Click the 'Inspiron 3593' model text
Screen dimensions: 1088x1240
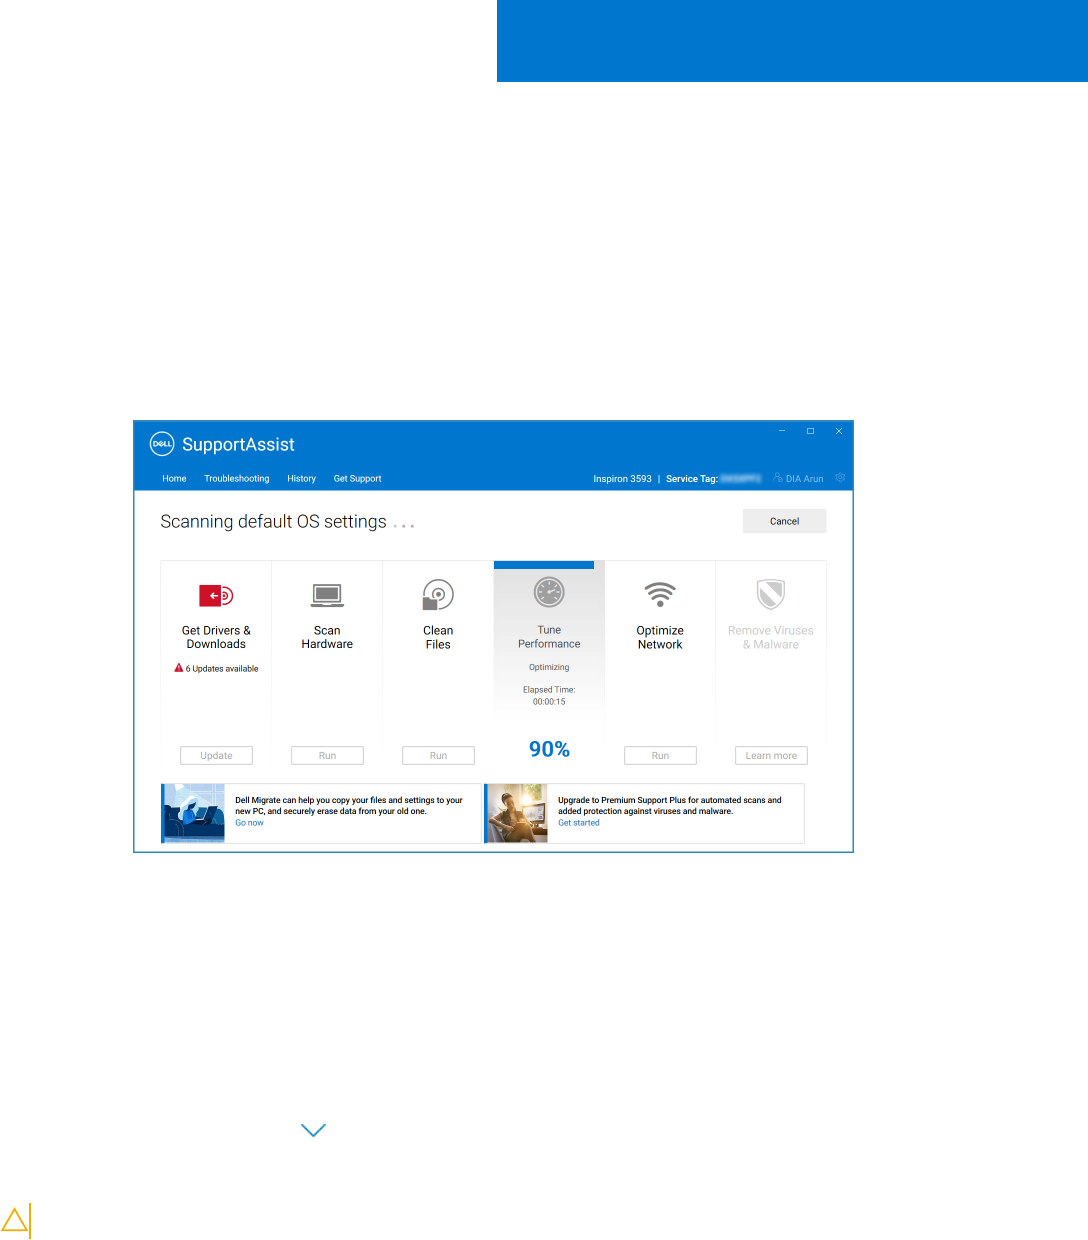tap(622, 479)
